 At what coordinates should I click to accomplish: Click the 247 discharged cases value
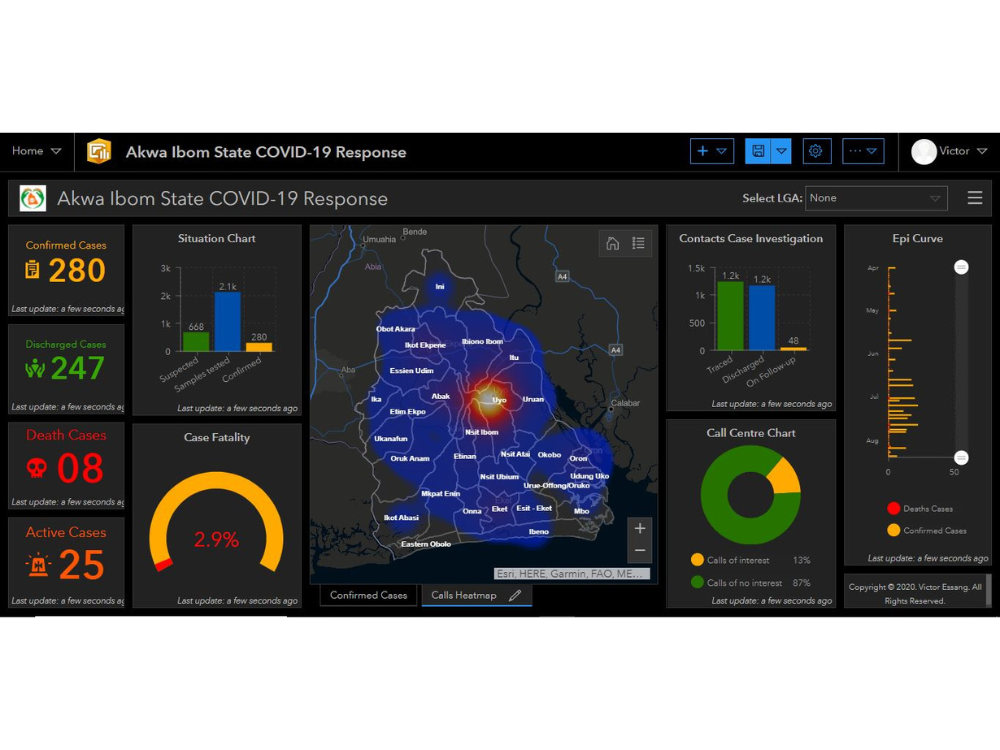(x=77, y=368)
